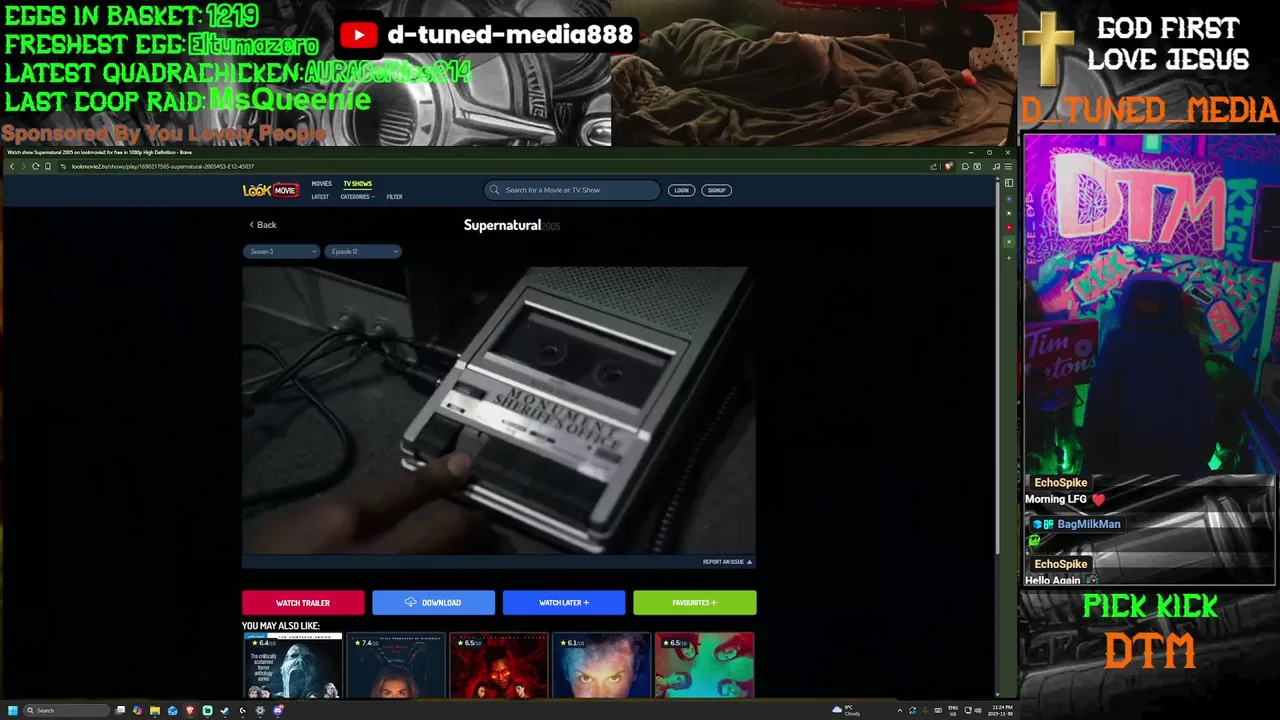Open File Explorer from the taskbar

155,710
